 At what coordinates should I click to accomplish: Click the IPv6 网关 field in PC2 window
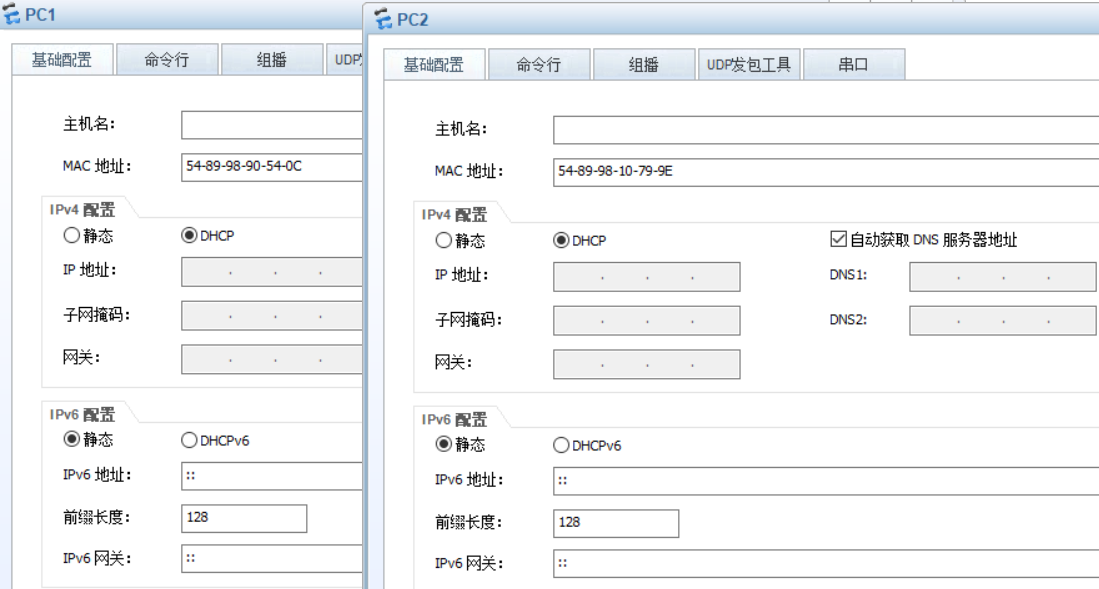coord(826,564)
